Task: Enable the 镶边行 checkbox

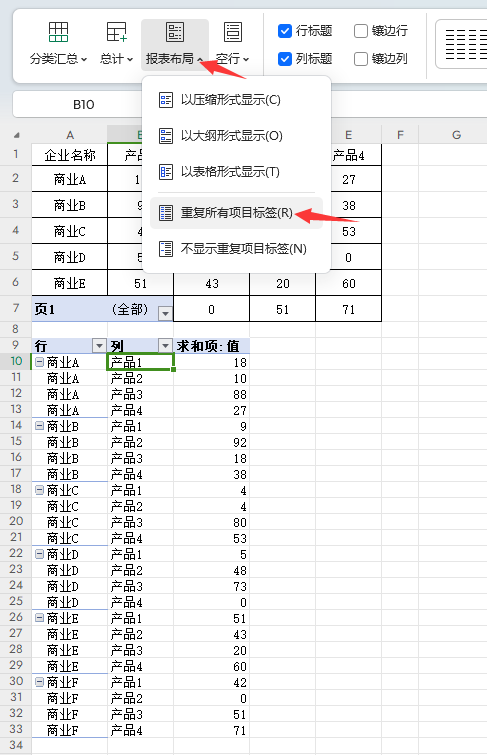Action: point(361,31)
